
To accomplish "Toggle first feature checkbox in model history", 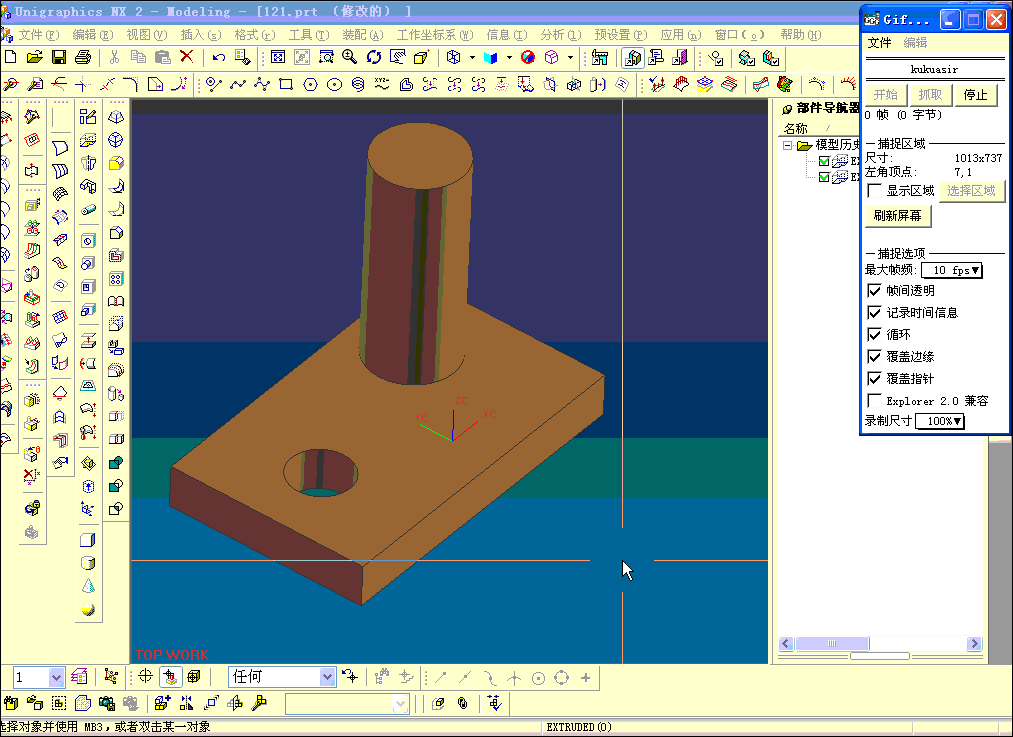I will [824, 161].
